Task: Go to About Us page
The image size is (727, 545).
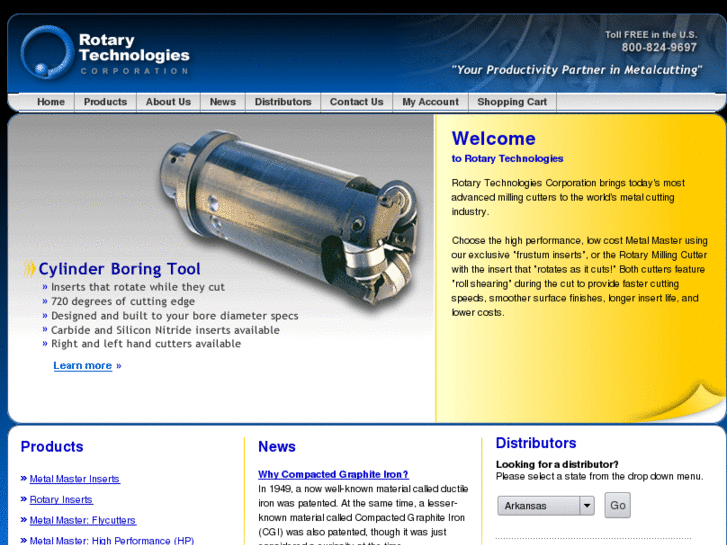Action: coord(168,102)
